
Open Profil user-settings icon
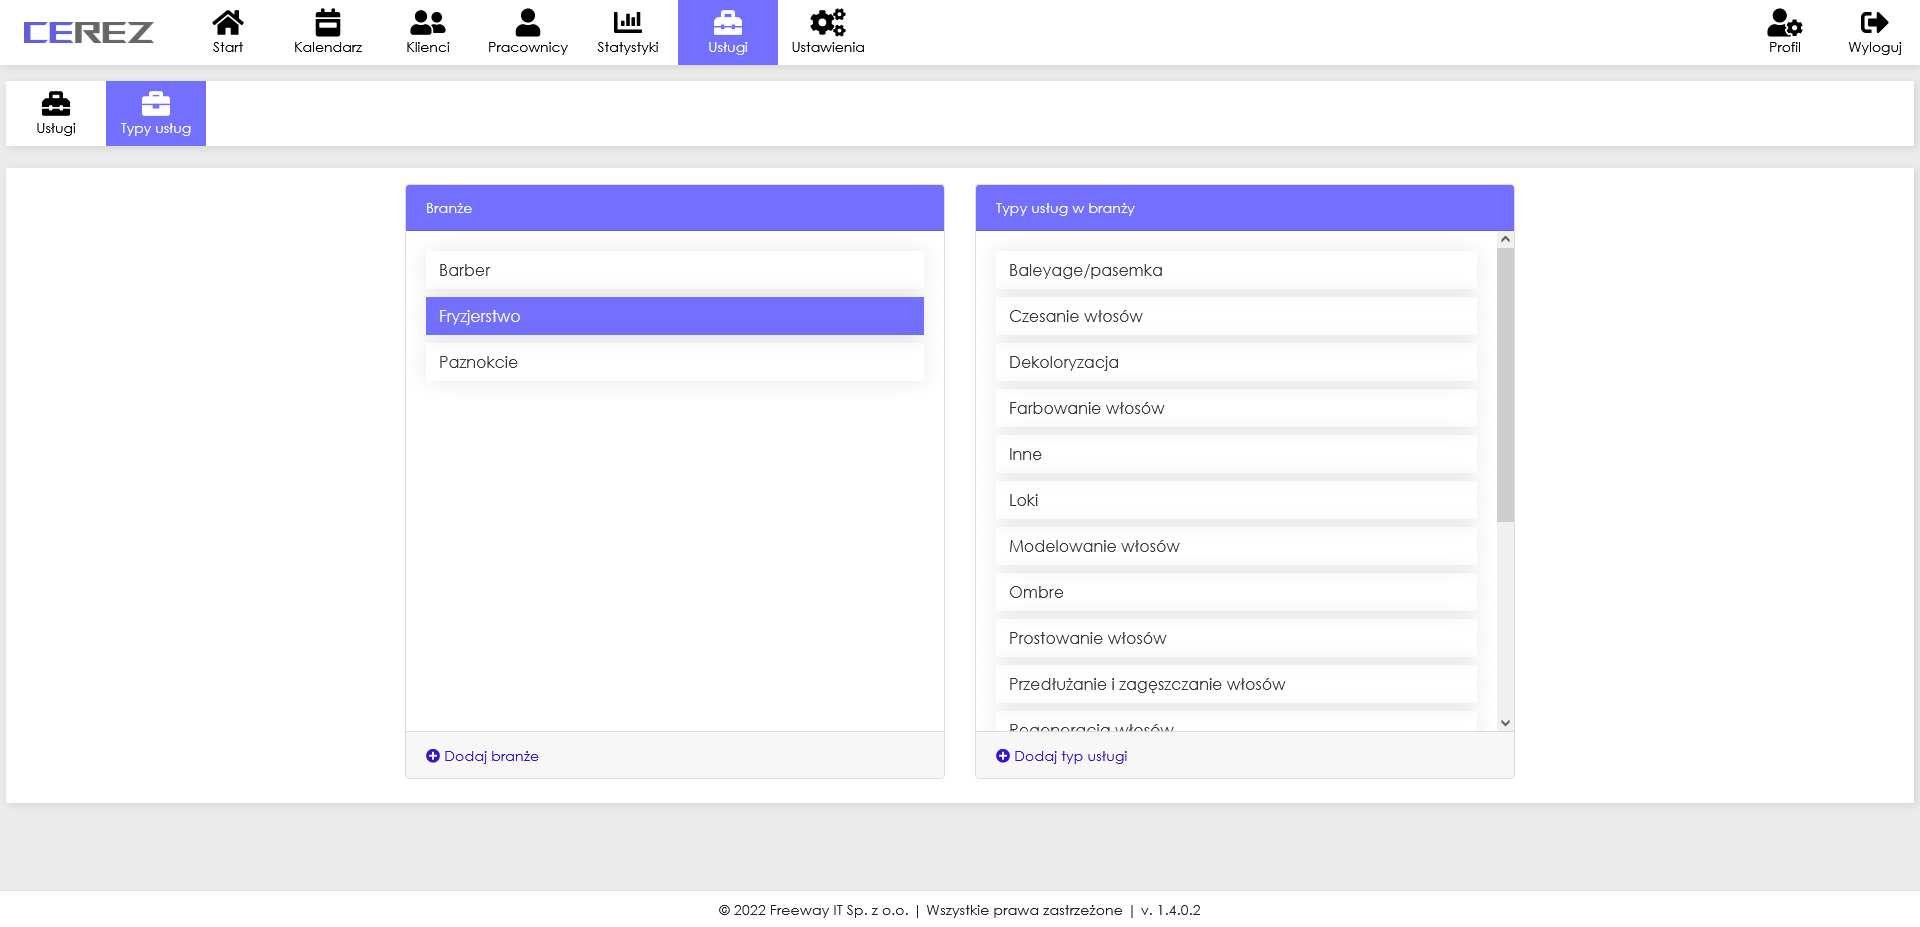click(x=1784, y=23)
